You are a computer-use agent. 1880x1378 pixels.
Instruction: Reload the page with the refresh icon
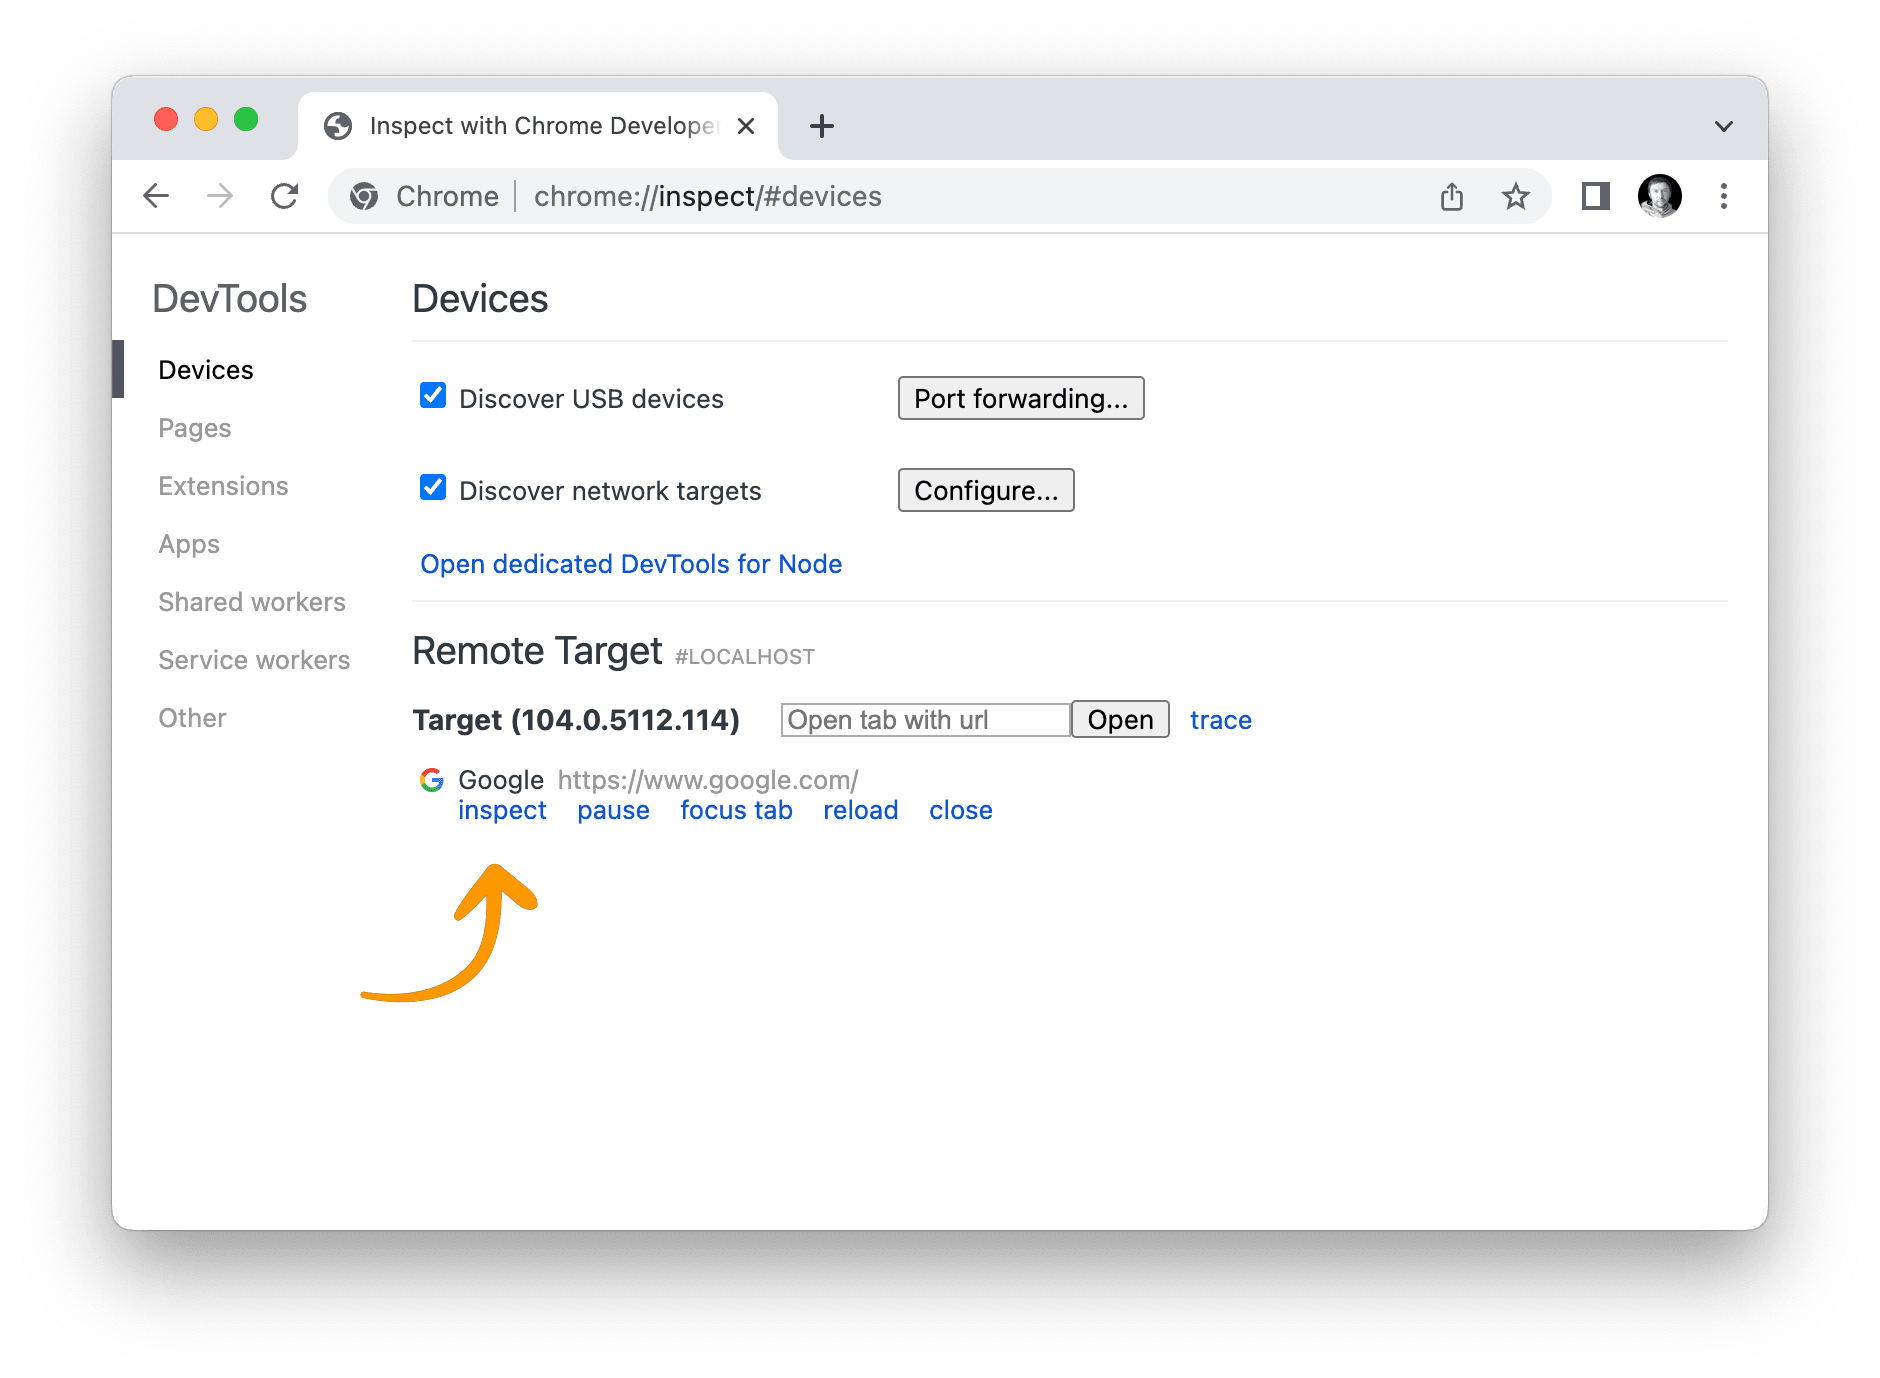point(285,196)
